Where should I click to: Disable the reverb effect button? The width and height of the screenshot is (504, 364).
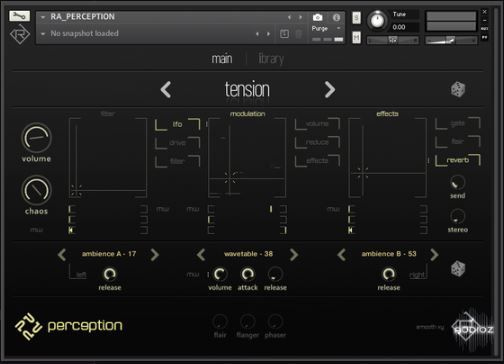[458, 160]
